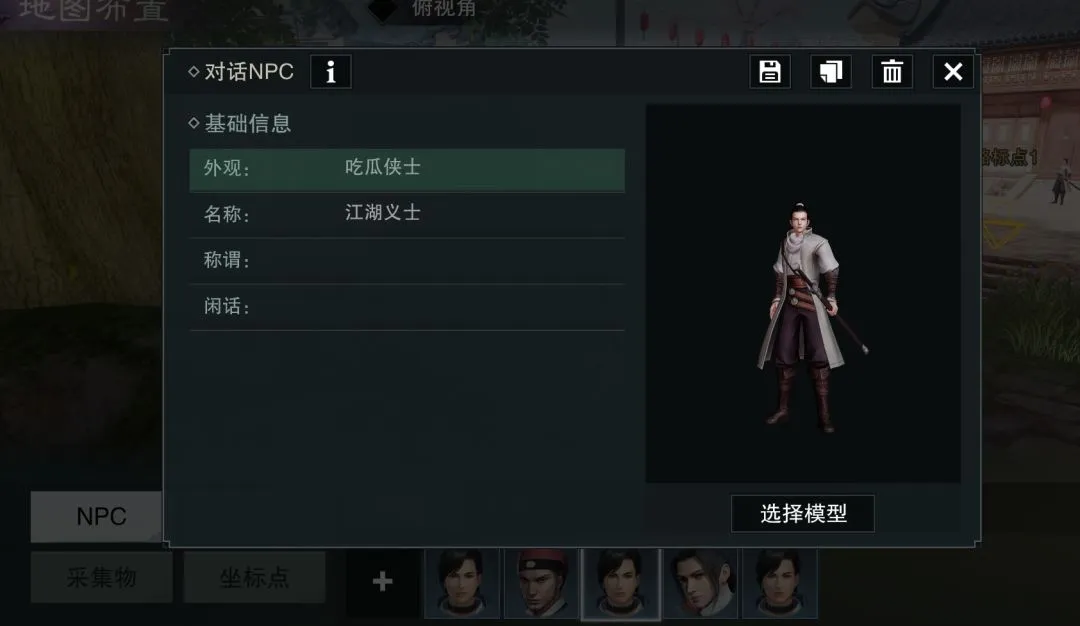
Task: Close the 对话NPC dialog panel
Action: pyautogui.click(x=953, y=72)
